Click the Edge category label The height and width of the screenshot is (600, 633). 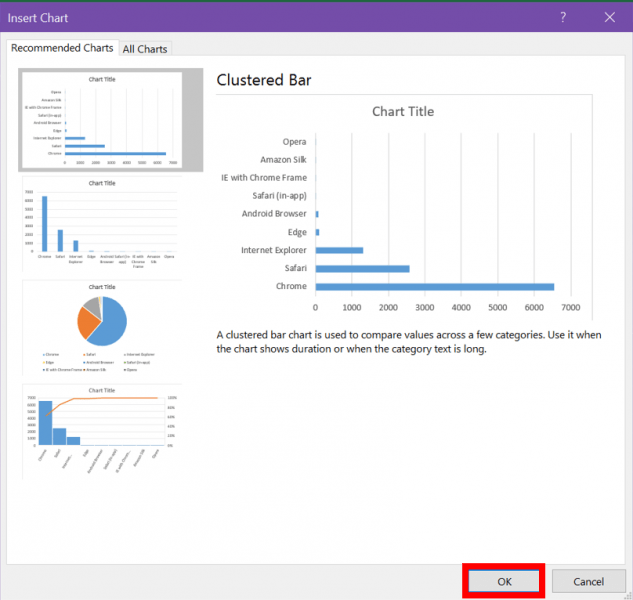tap(297, 232)
